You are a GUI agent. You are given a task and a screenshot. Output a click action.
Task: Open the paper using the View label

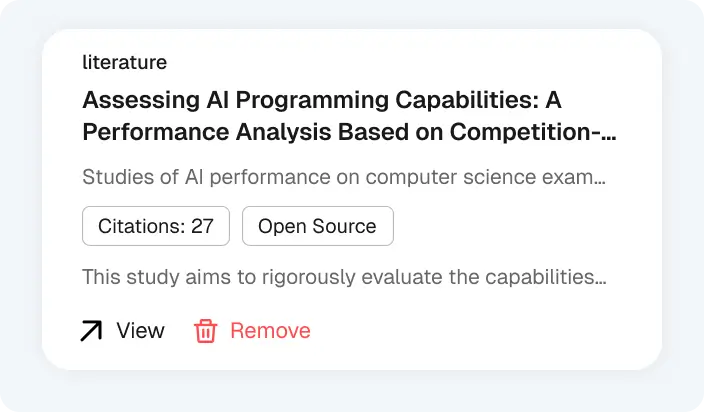pyautogui.click(x=140, y=331)
